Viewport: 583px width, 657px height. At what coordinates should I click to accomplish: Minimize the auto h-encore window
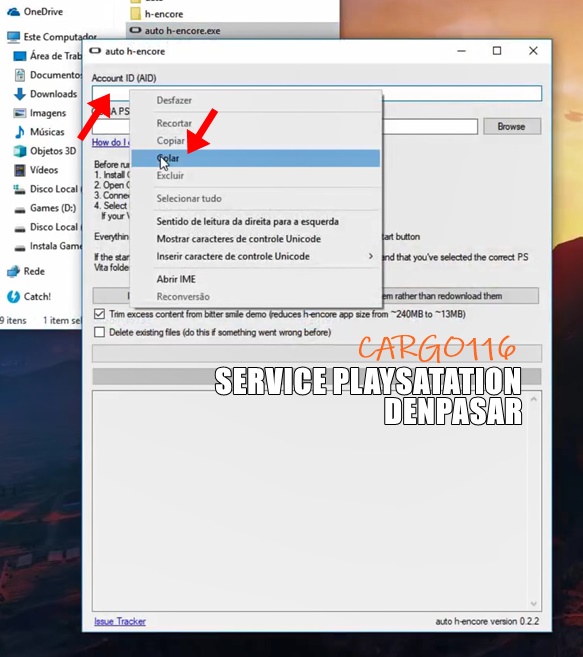[x=461, y=51]
